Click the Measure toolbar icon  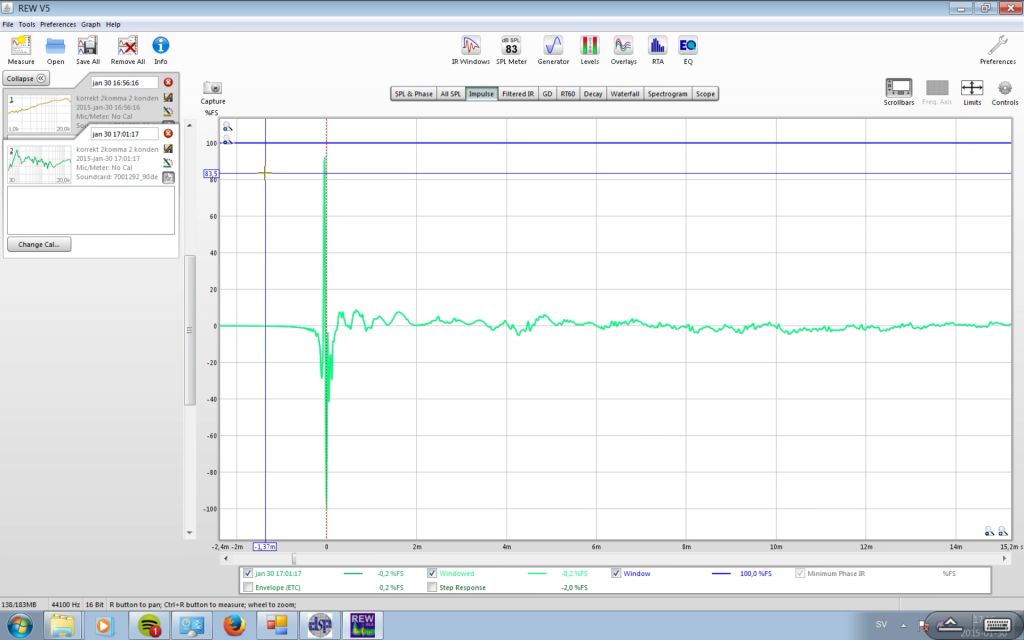(21, 46)
